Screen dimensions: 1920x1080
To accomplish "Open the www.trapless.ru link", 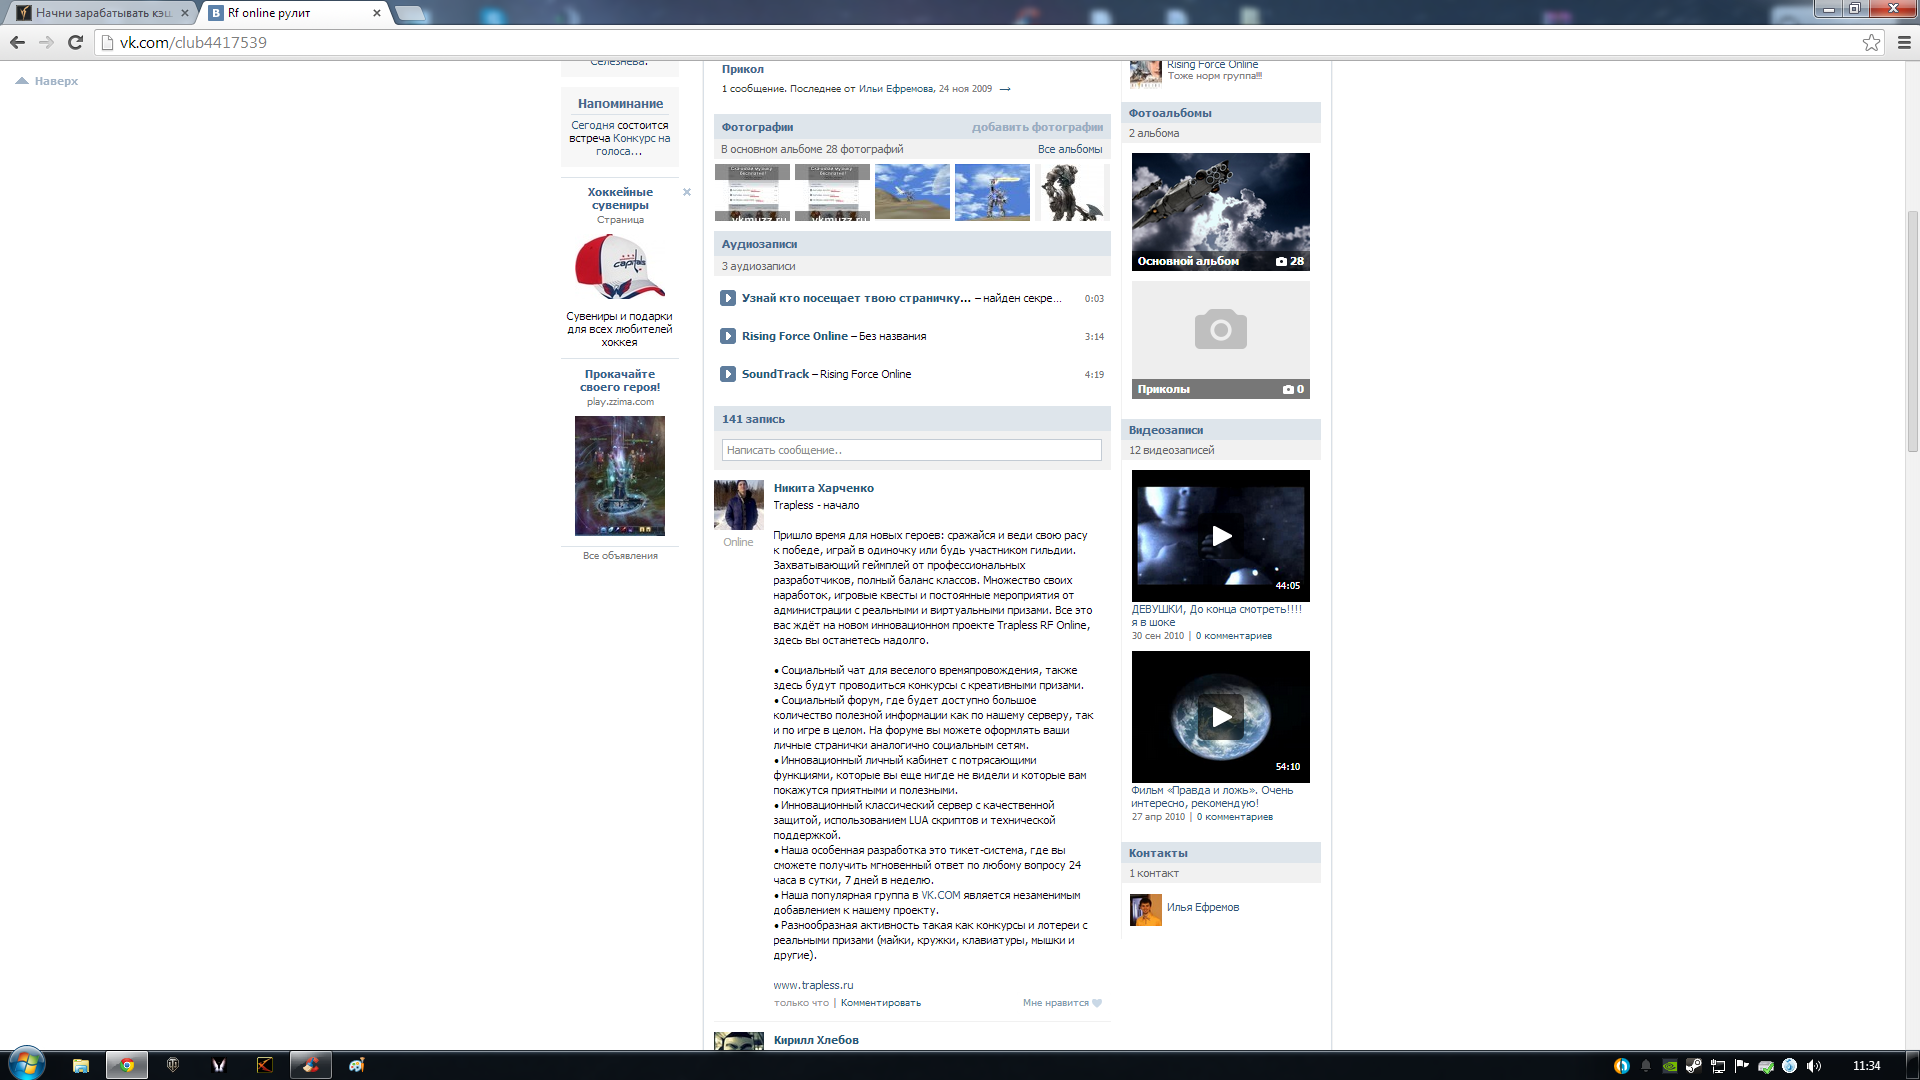I will pyautogui.click(x=813, y=985).
